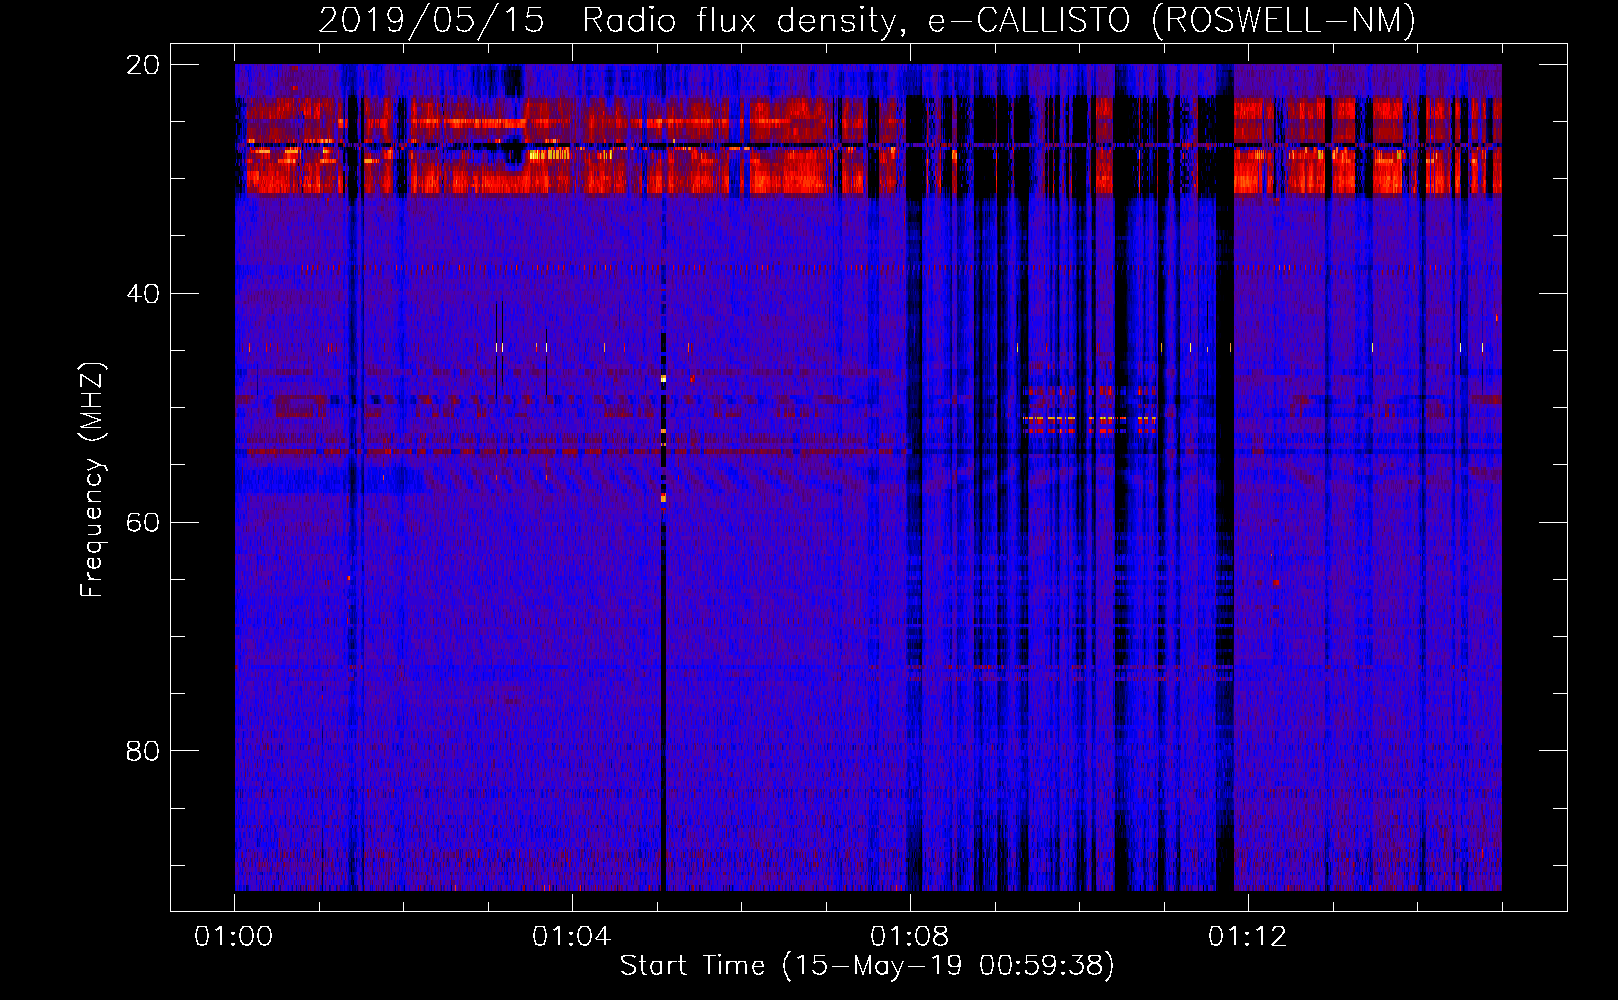Click the 'Frequency (MHZ)' axis label

(x=92, y=480)
